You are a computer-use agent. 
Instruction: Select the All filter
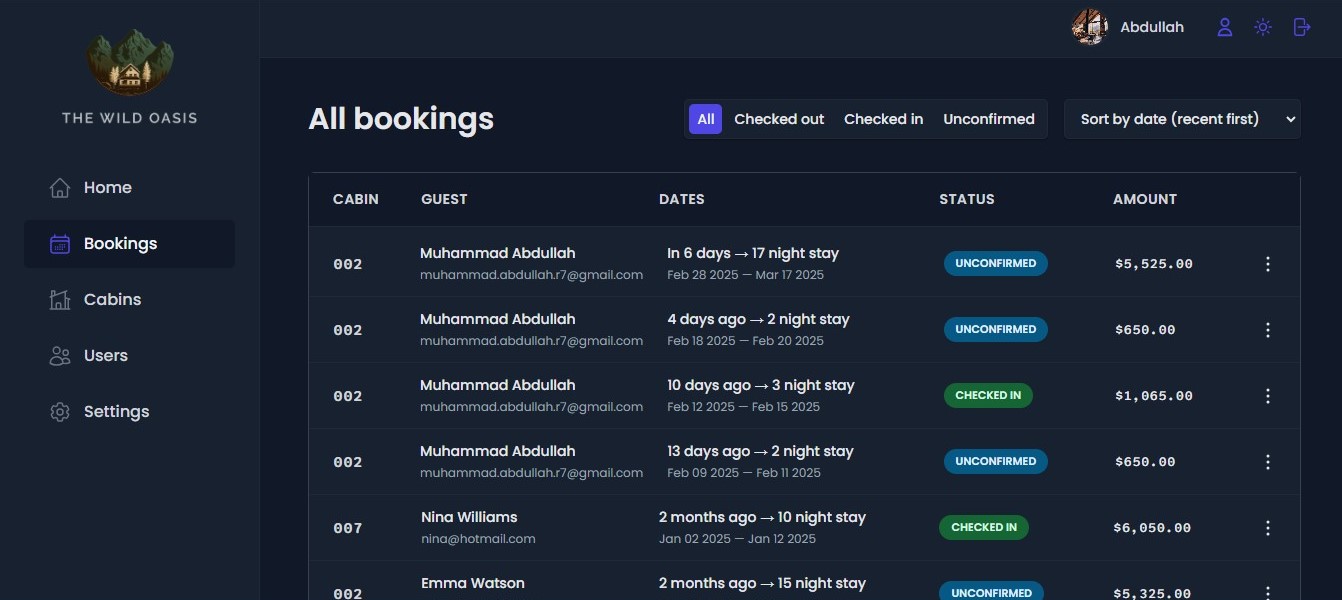(x=705, y=119)
